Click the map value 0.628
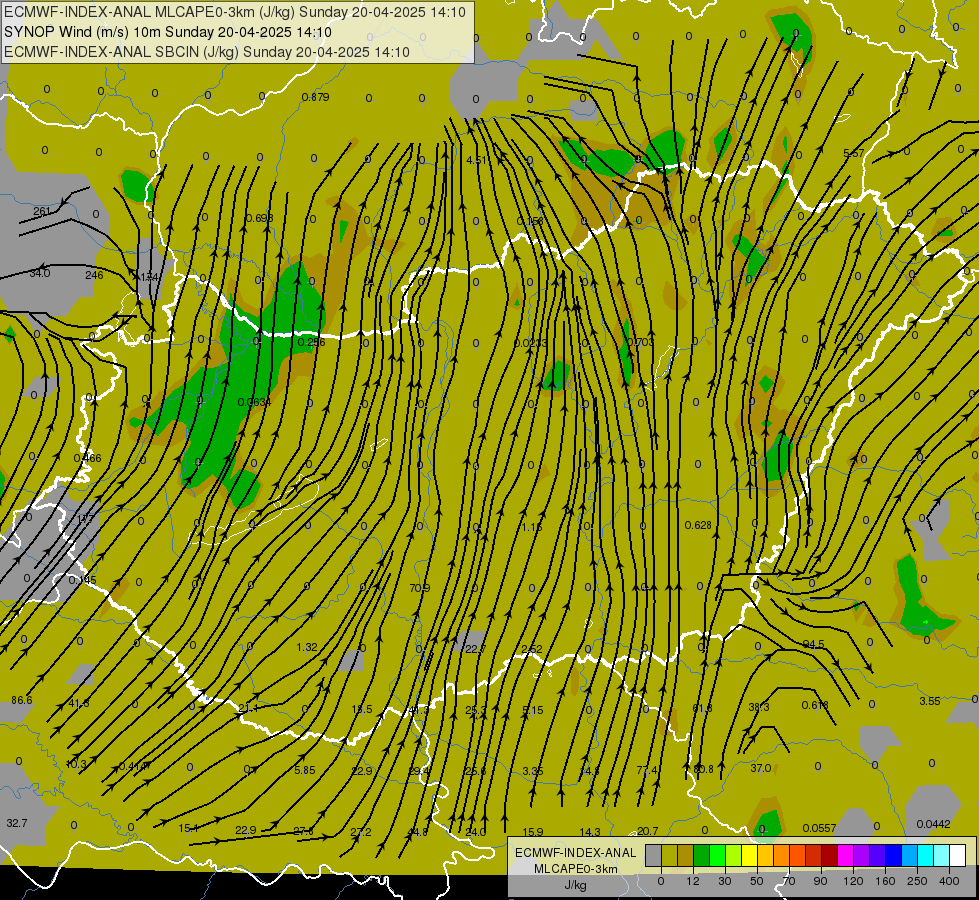The image size is (979, 900). (698, 525)
